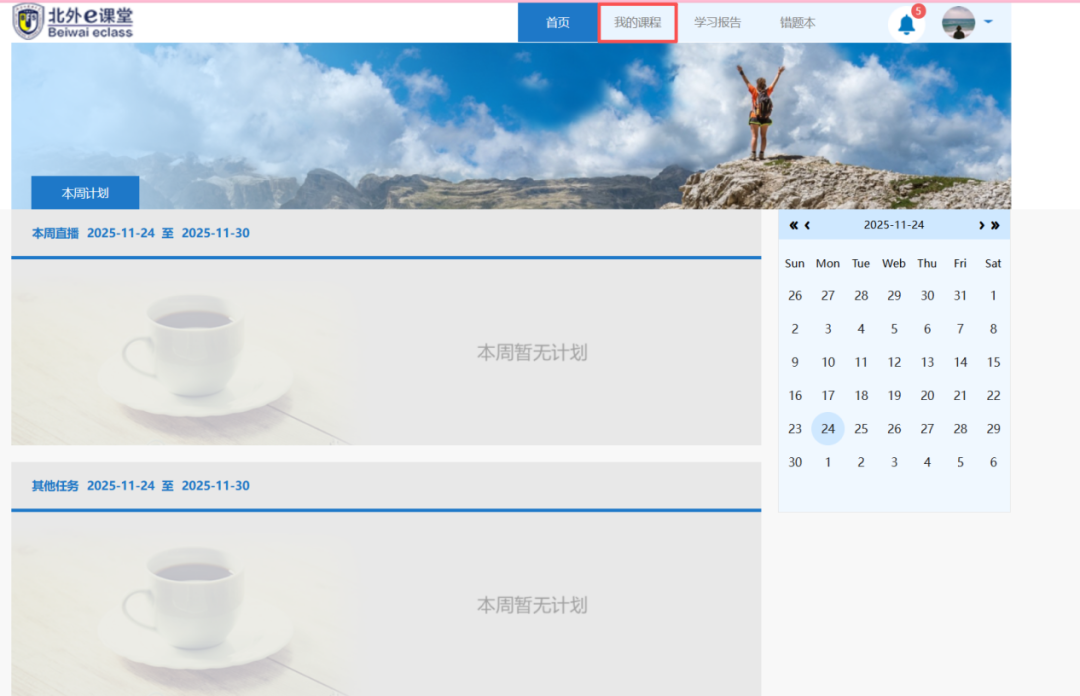Image resolution: width=1080 pixels, height=696 pixels.
Task: Jump calendar to previous year with double-left arrow
Action: pos(793,225)
